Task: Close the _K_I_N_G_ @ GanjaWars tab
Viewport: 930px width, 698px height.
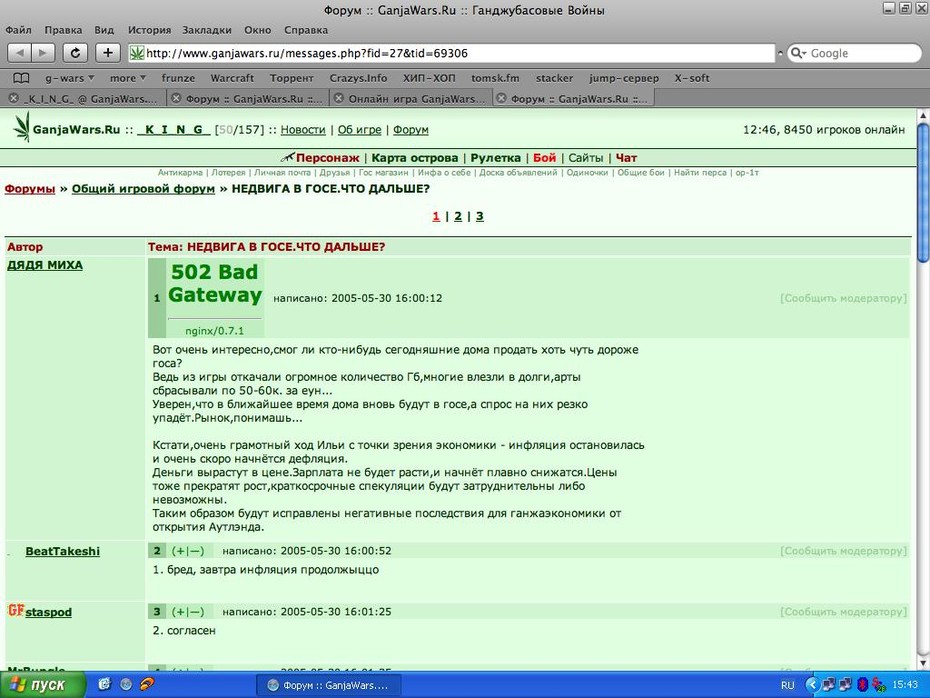Action: coord(14,98)
